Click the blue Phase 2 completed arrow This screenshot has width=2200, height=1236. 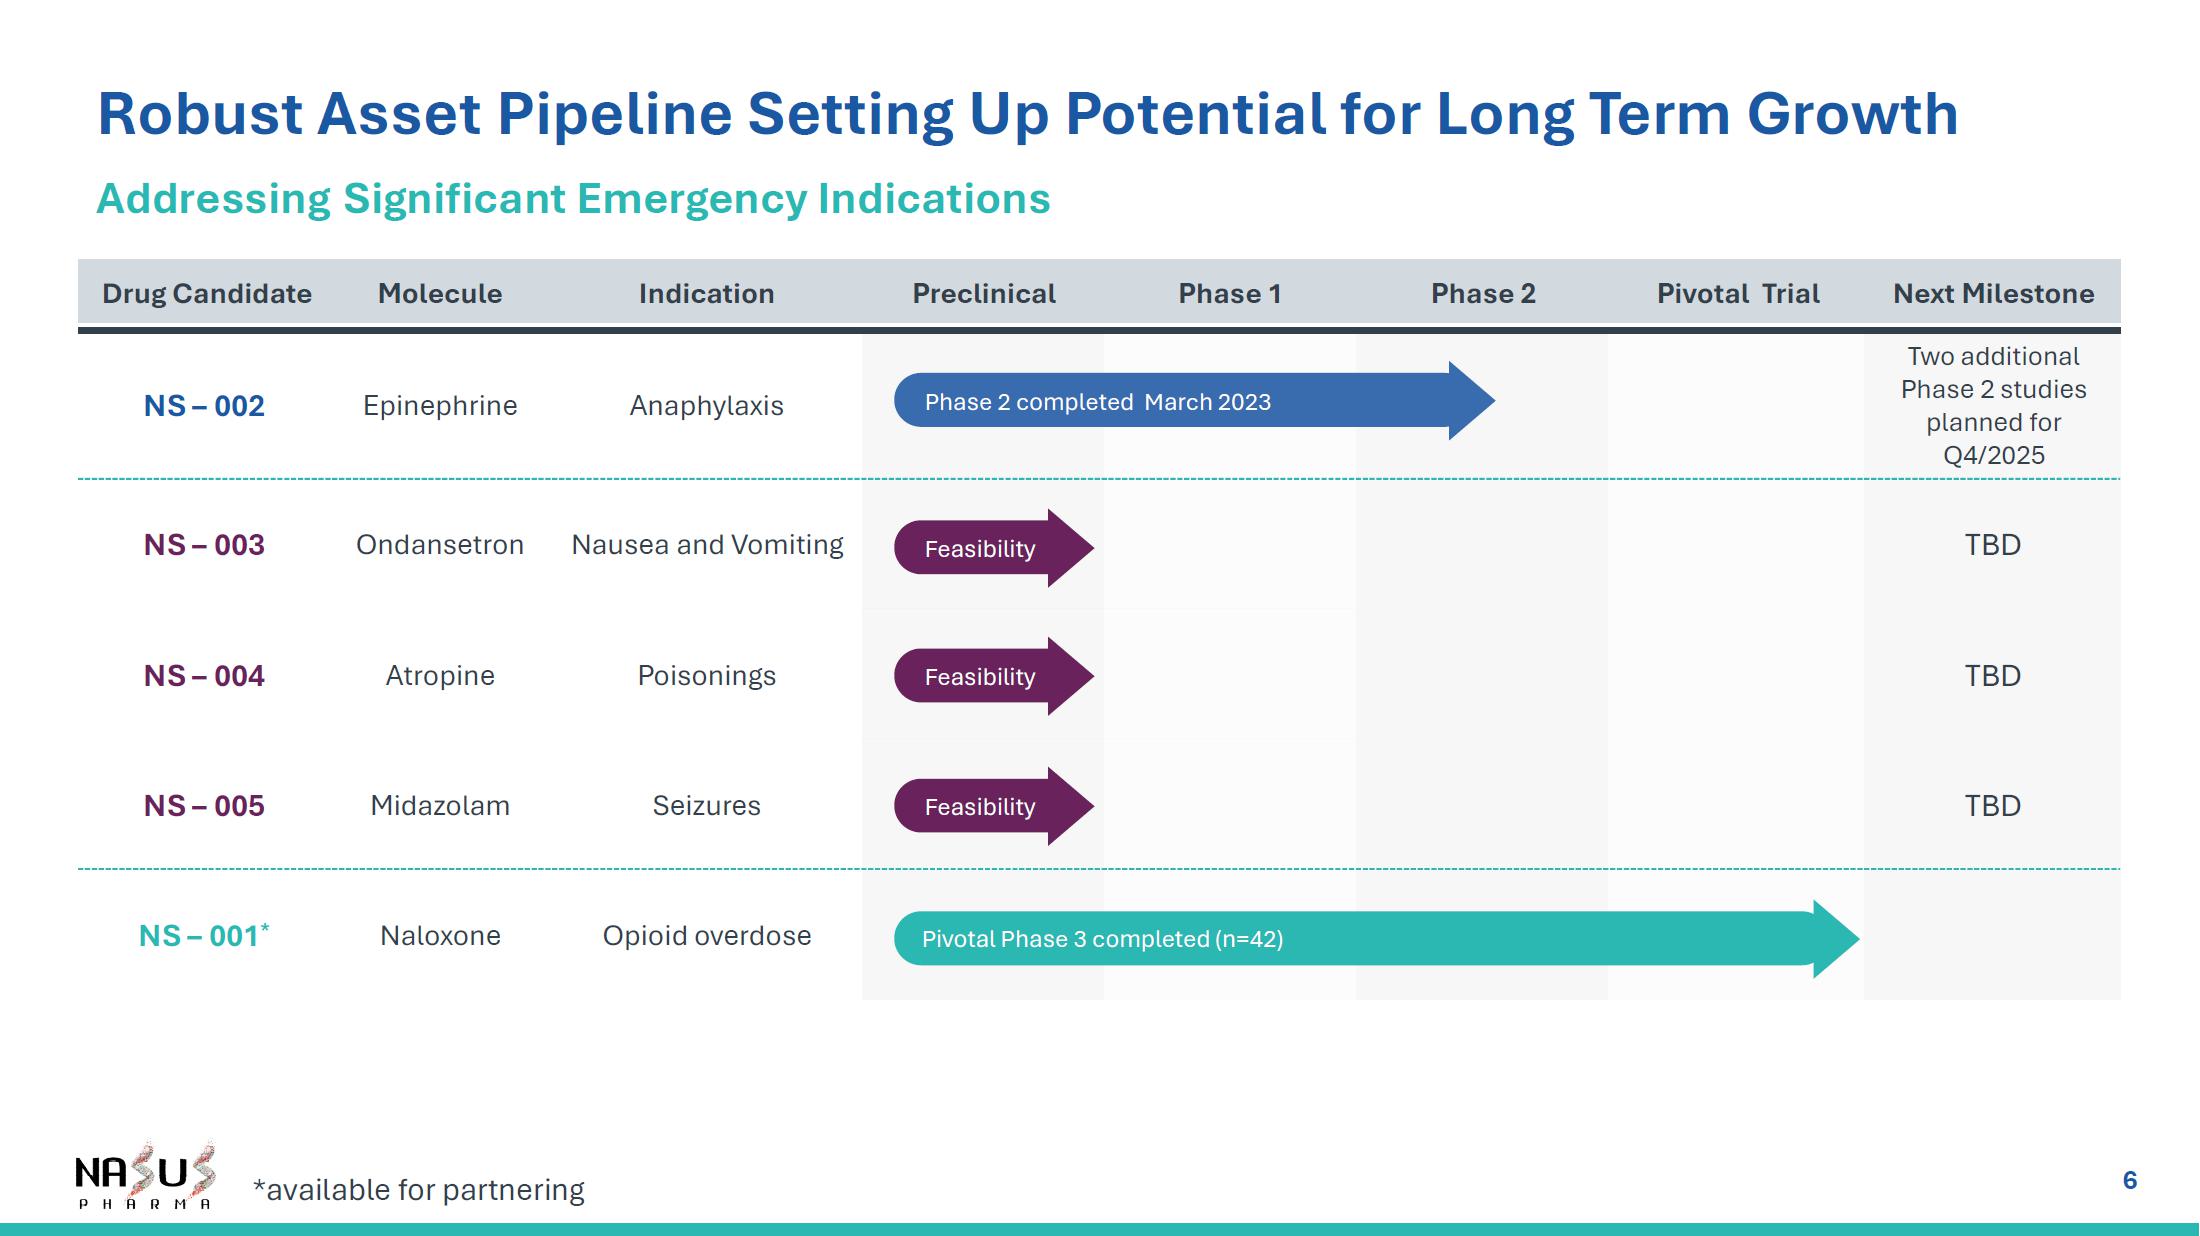[x=1194, y=401]
